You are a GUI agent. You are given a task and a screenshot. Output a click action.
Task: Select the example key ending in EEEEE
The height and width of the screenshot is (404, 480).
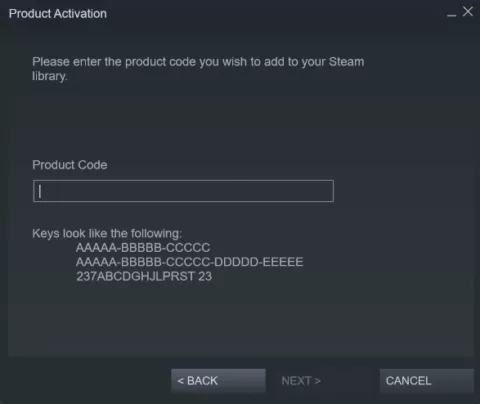pos(189,262)
